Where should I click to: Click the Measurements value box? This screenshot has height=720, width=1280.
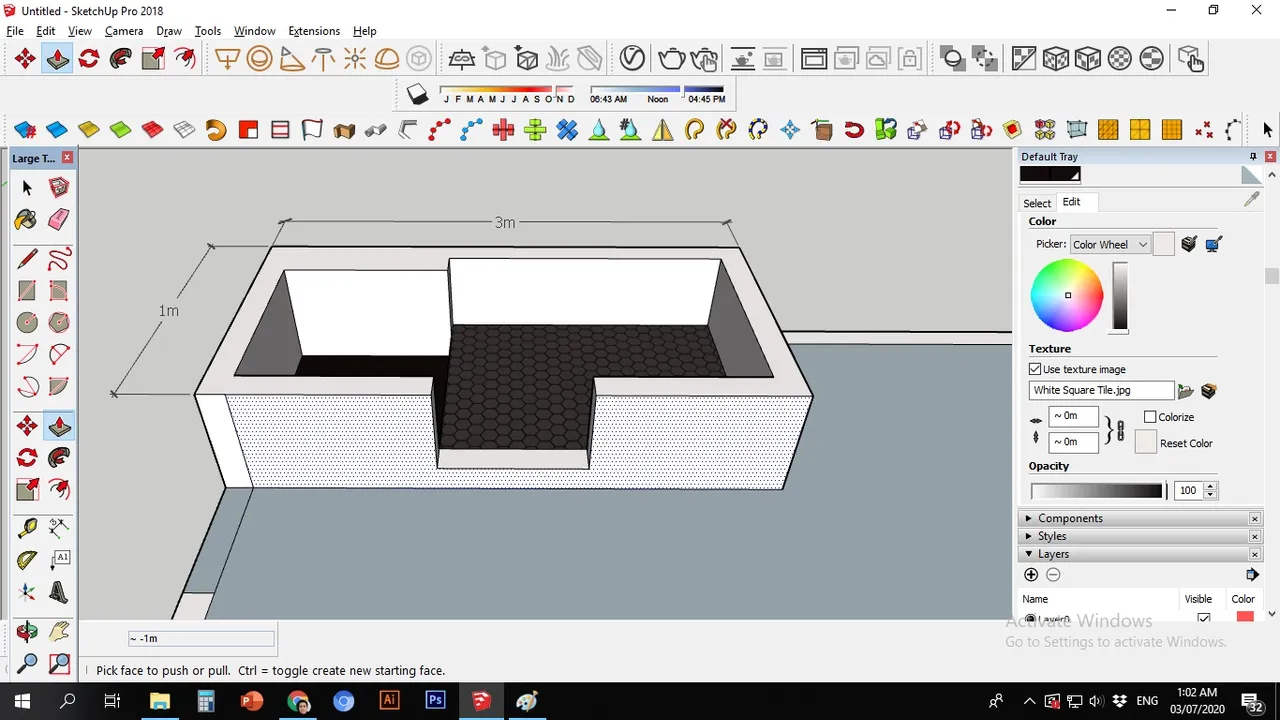[x=201, y=638]
